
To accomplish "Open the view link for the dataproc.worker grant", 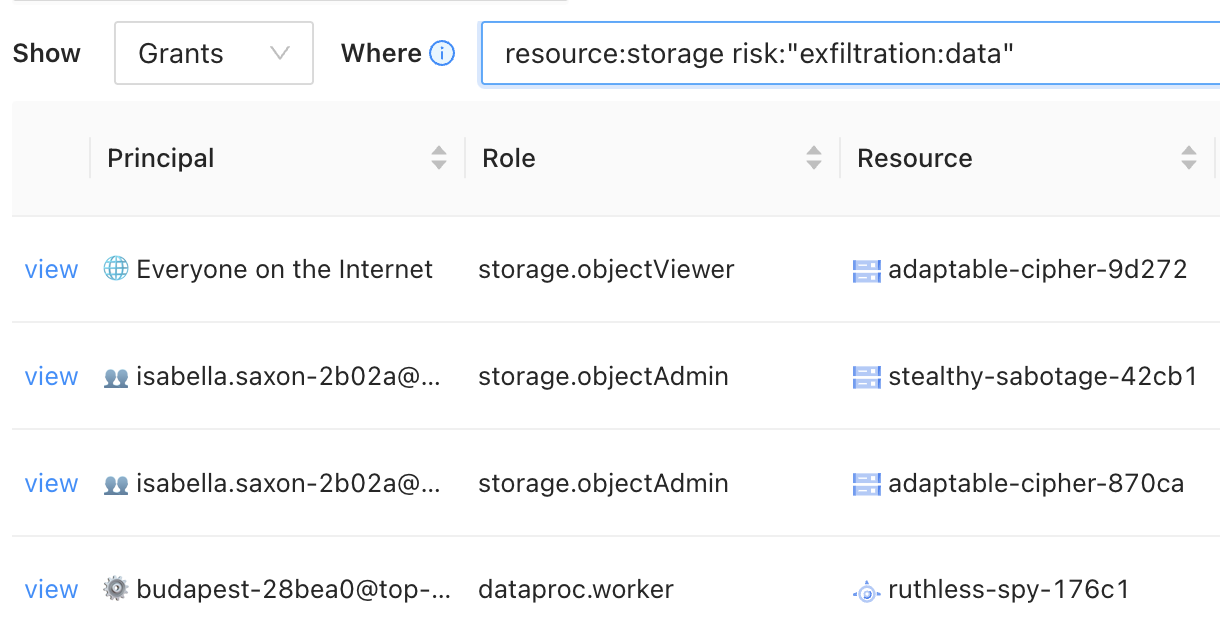I will pyautogui.click(x=51, y=589).
